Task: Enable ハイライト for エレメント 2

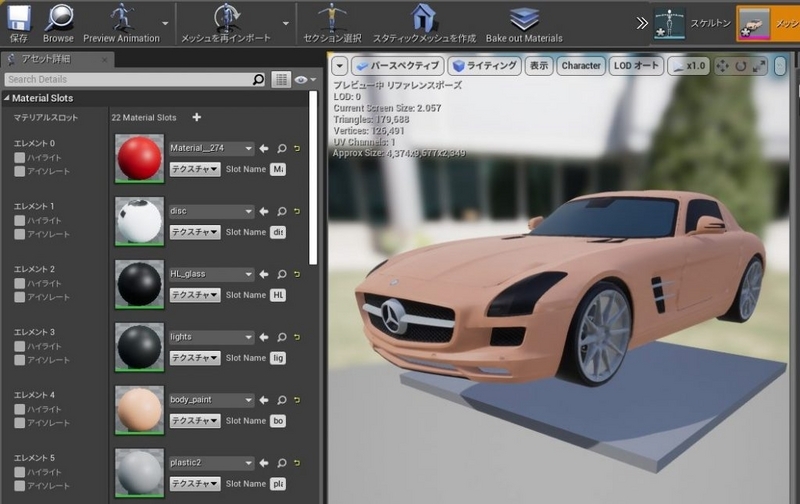Action: coord(19,283)
